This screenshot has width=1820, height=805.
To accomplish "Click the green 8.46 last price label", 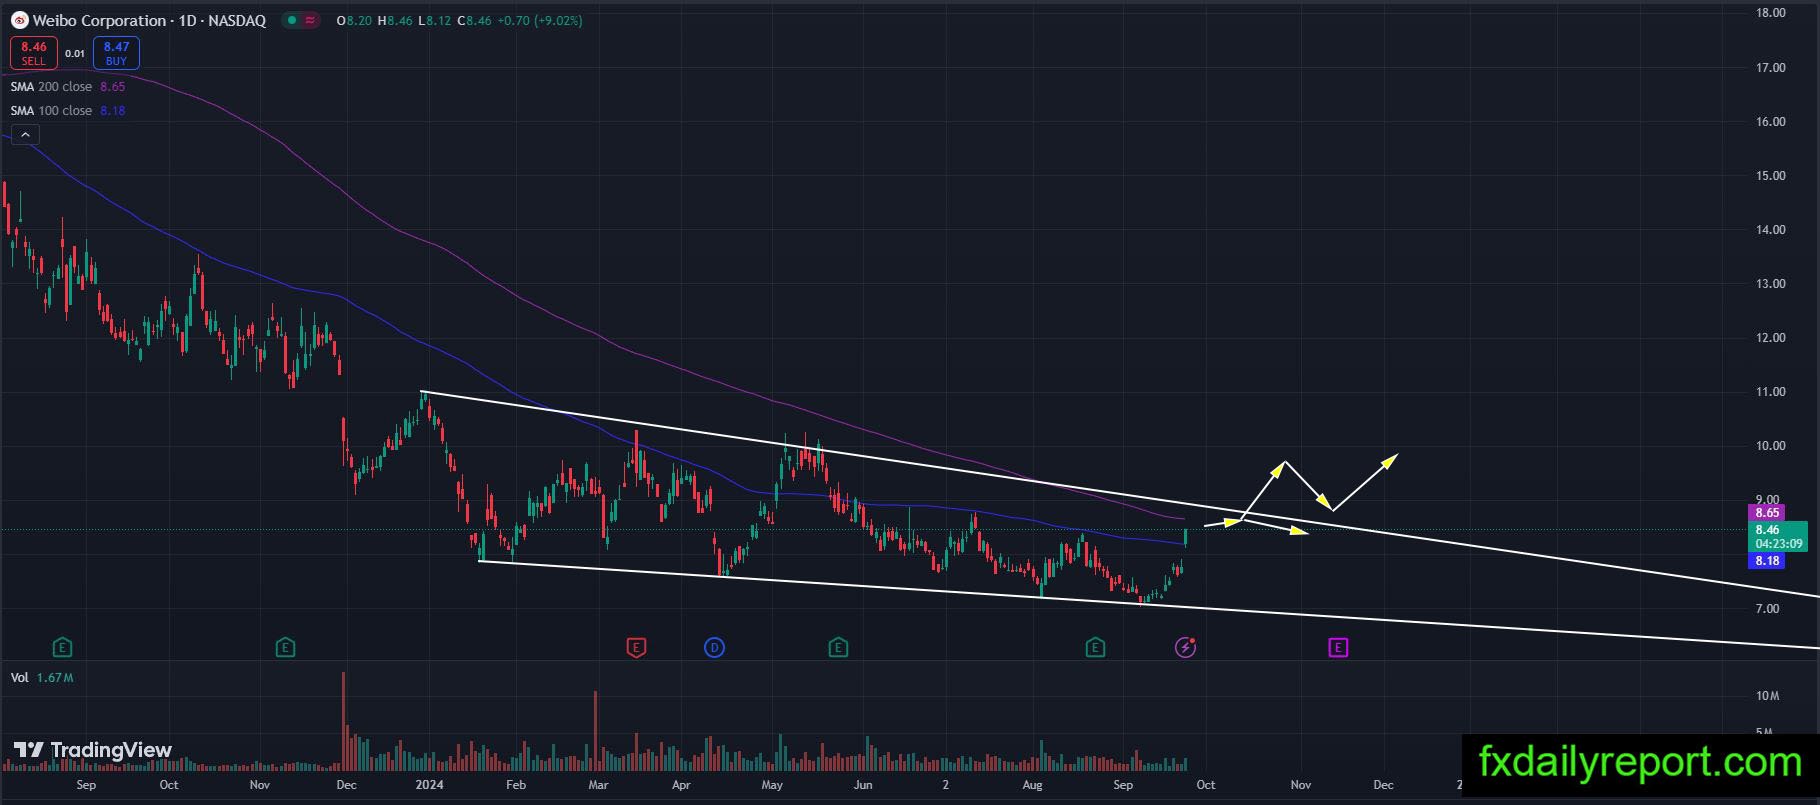I will tap(1779, 537).
